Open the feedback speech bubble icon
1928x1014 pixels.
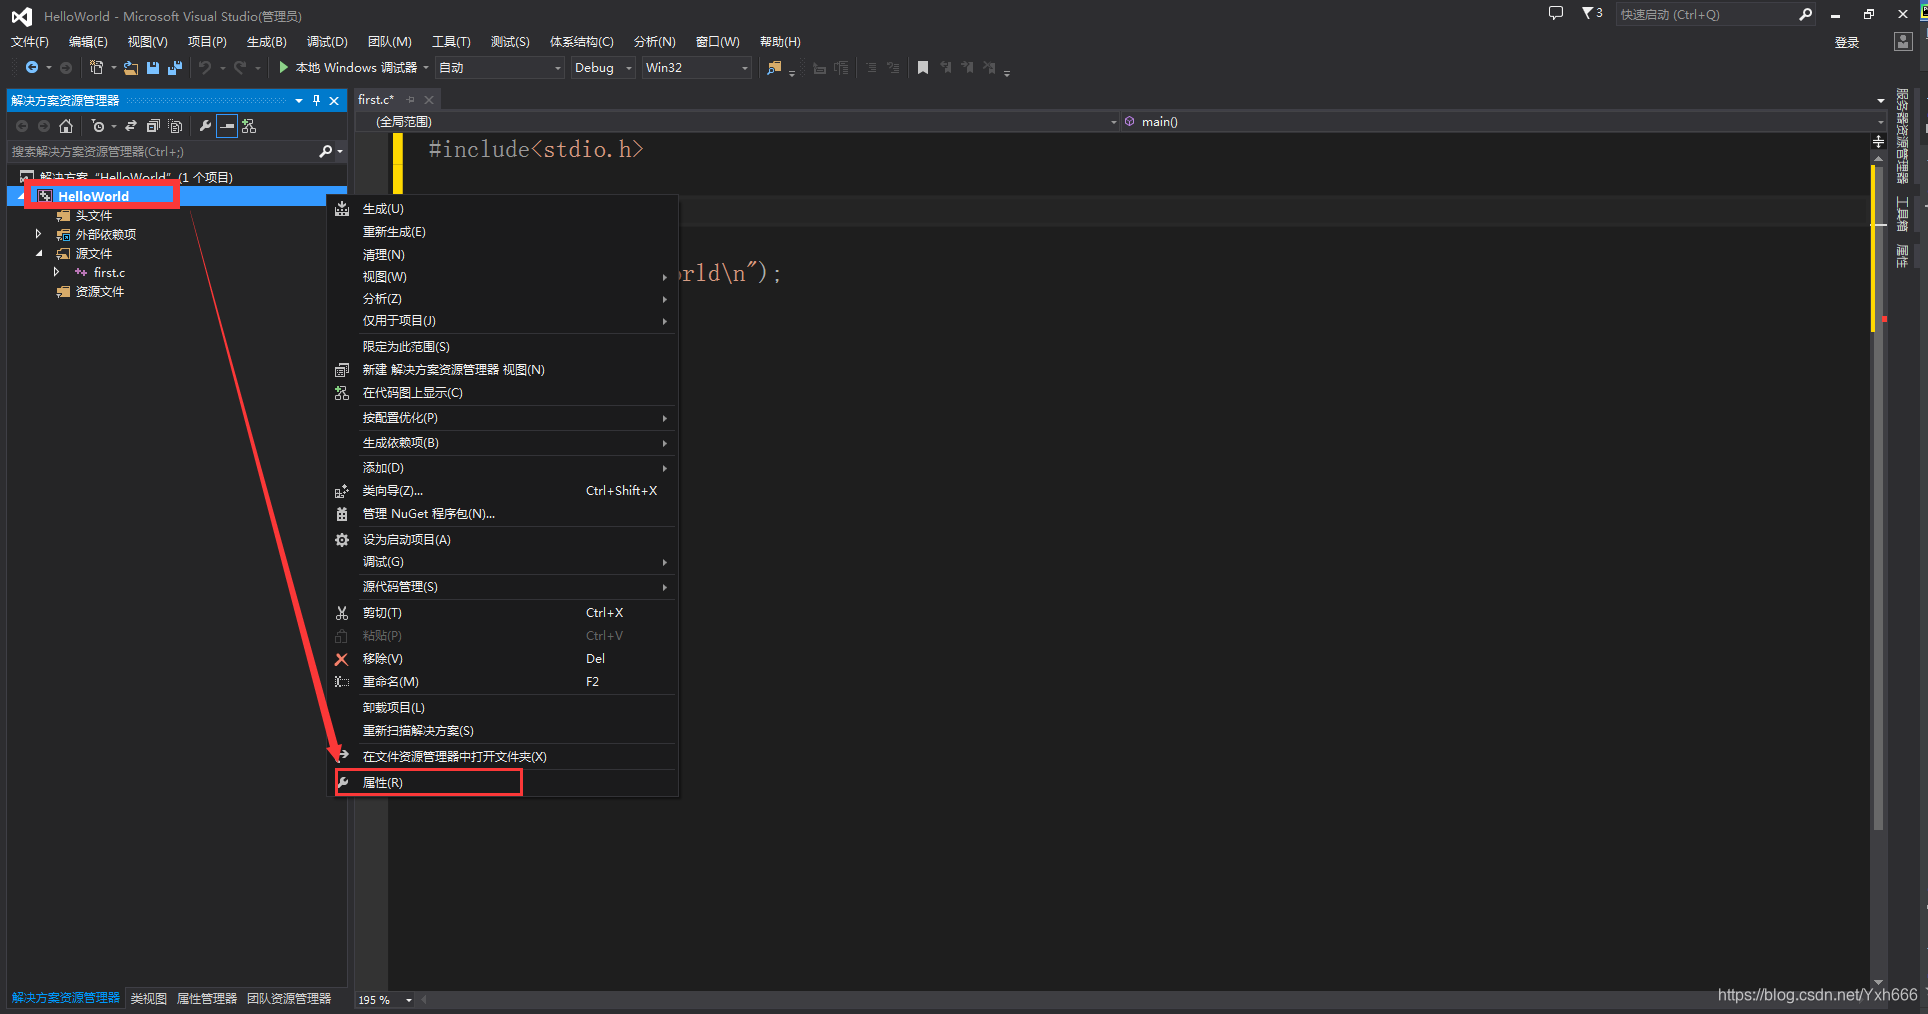(x=1555, y=13)
